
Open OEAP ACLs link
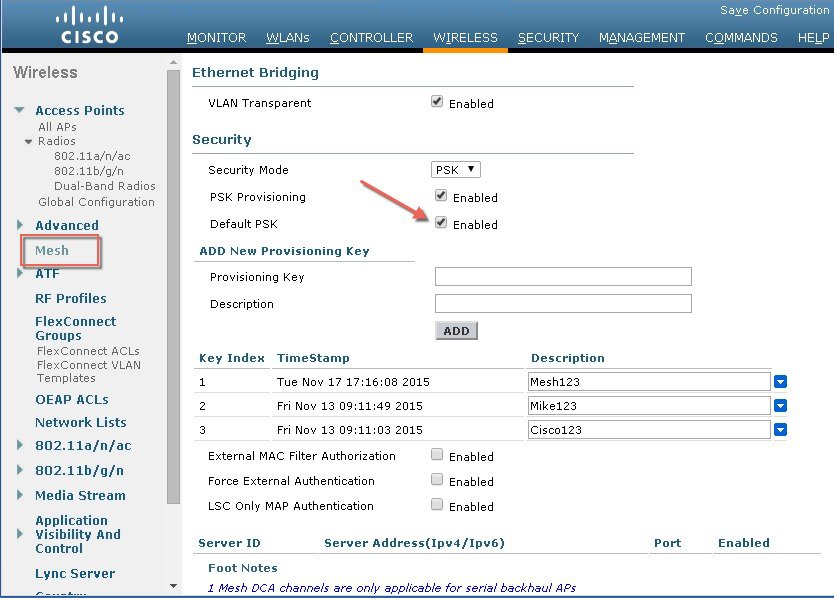pos(72,399)
